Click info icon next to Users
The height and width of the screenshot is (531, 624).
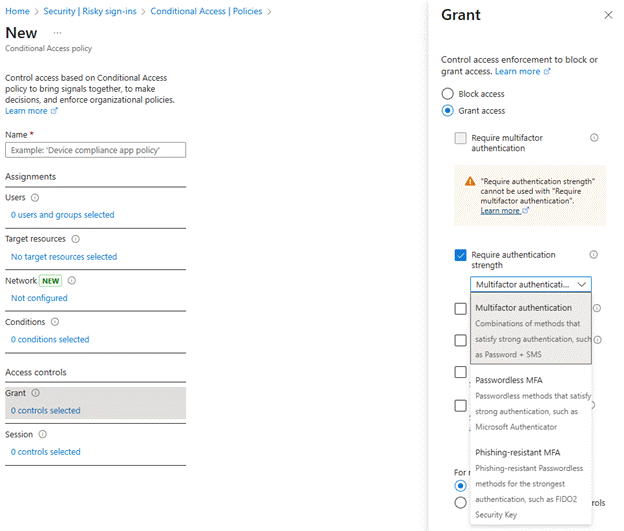35,198
